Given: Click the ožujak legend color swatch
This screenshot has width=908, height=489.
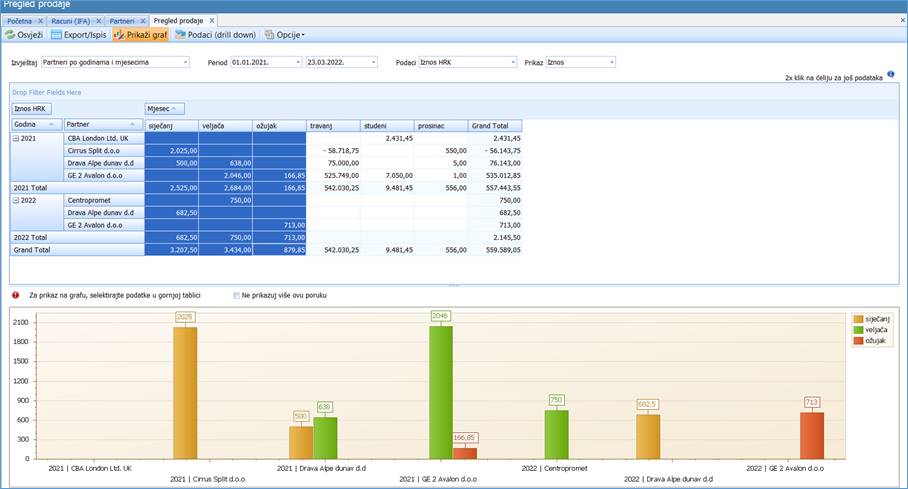Looking at the screenshot, I should [x=858, y=341].
